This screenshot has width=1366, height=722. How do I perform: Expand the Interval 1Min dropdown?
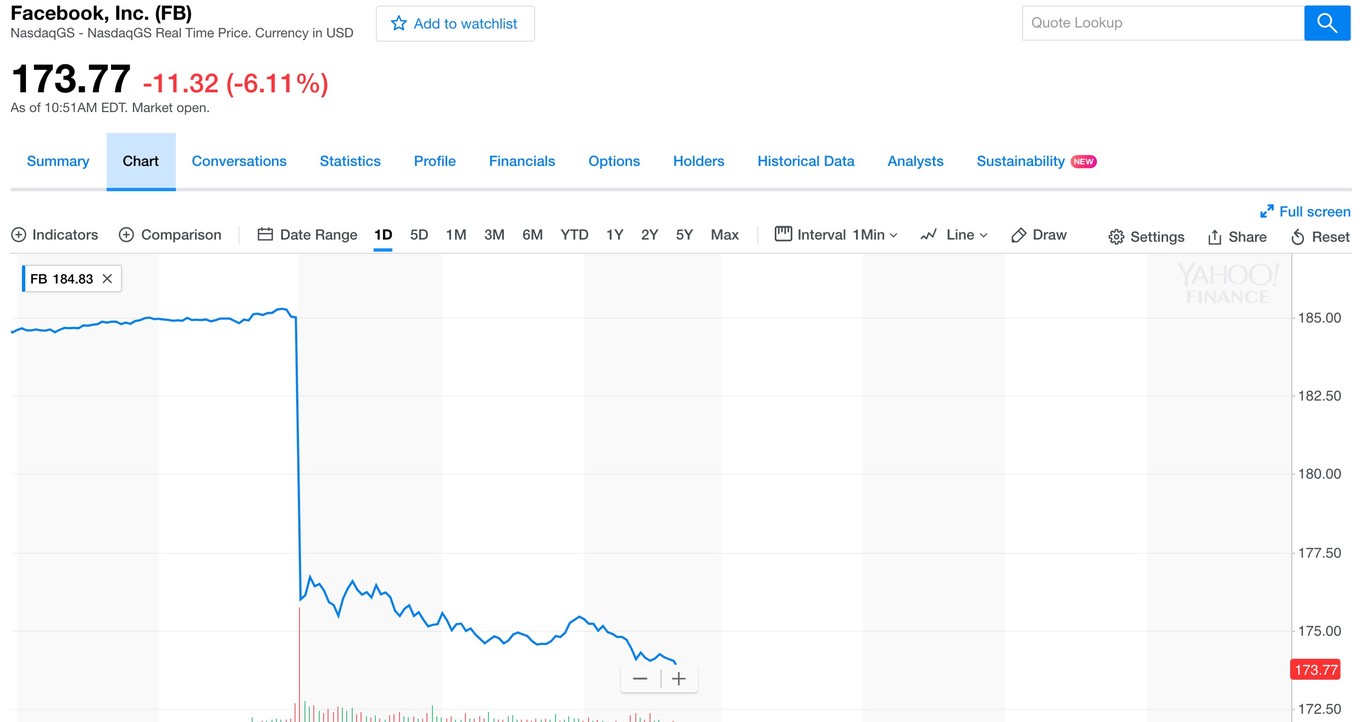(x=837, y=235)
